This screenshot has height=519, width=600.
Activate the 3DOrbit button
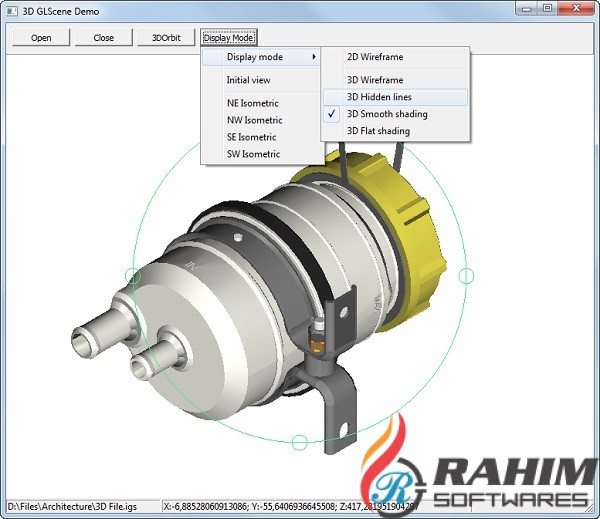click(166, 38)
